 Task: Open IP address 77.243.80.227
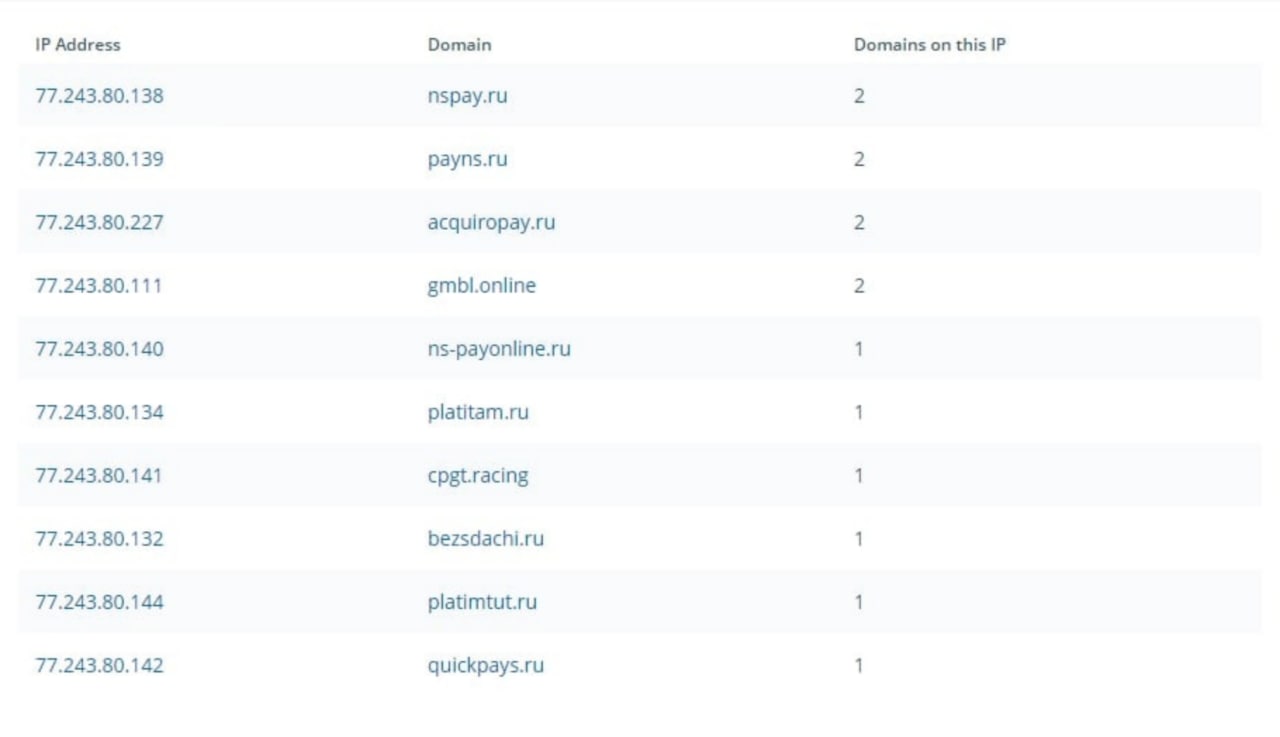[x=99, y=223]
